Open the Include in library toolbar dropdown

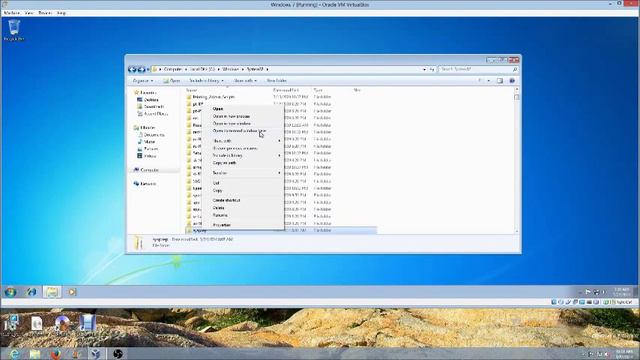coord(206,81)
